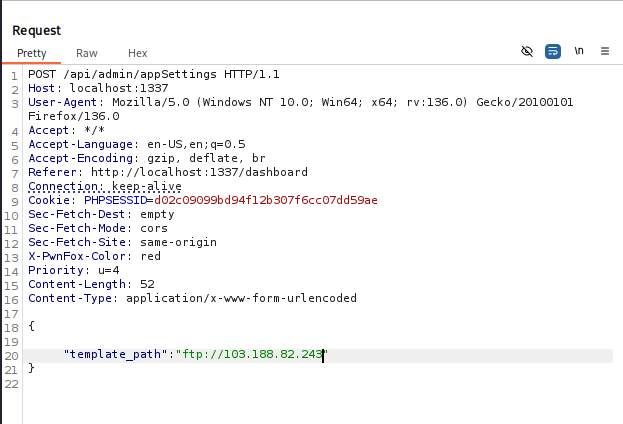Click the Content-Type application/x-www-form-urlencoded value
Screen dimensions: 623x424
tap(241, 298)
